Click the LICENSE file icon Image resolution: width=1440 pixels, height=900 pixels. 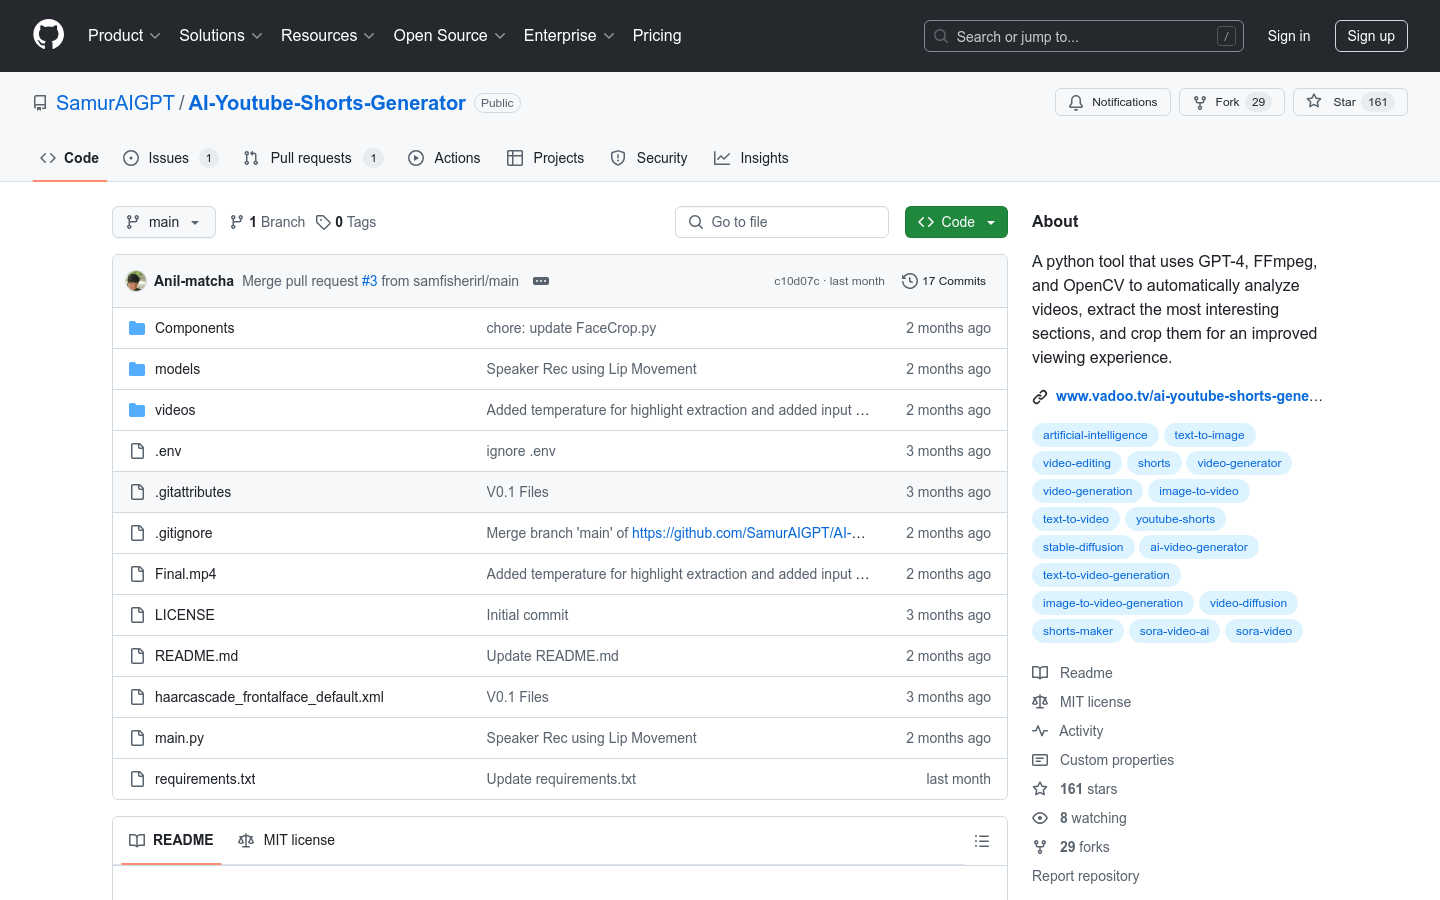tap(137, 615)
